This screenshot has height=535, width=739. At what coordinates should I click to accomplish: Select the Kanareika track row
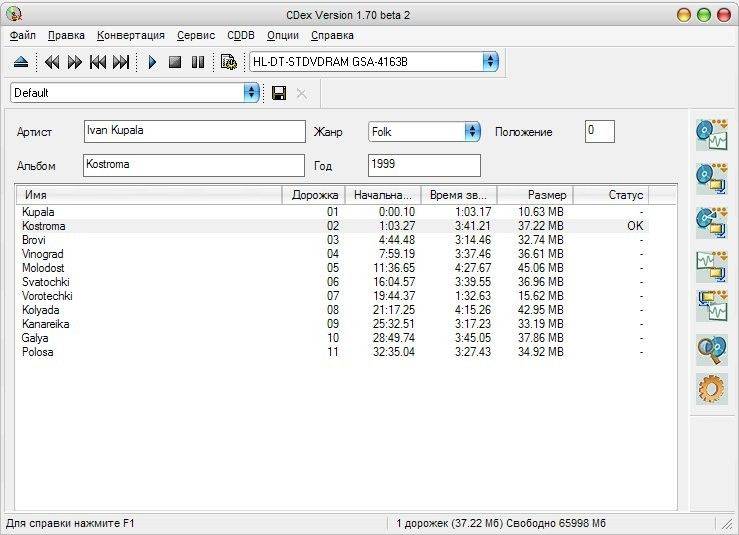333,324
